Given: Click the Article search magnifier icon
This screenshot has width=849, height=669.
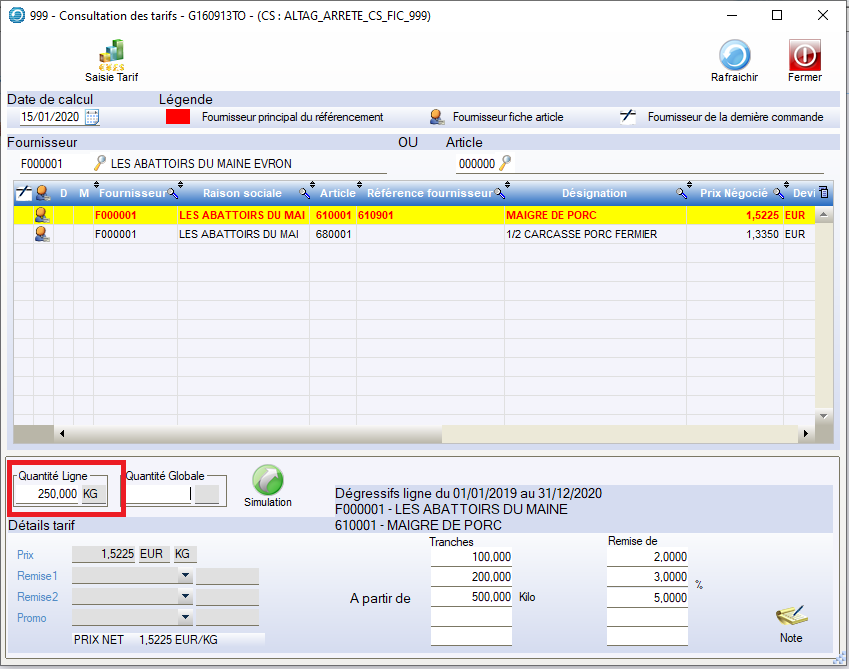Looking at the screenshot, I should click(505, 163).
